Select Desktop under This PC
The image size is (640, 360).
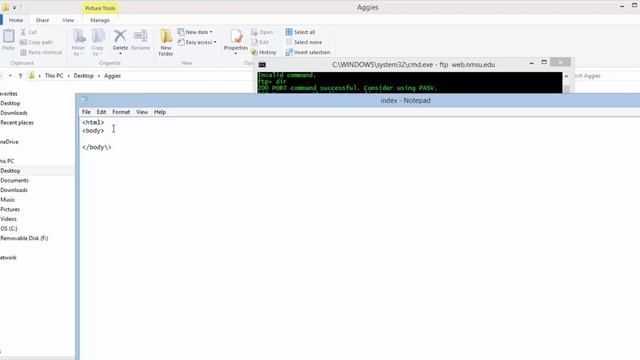point(10,171)
